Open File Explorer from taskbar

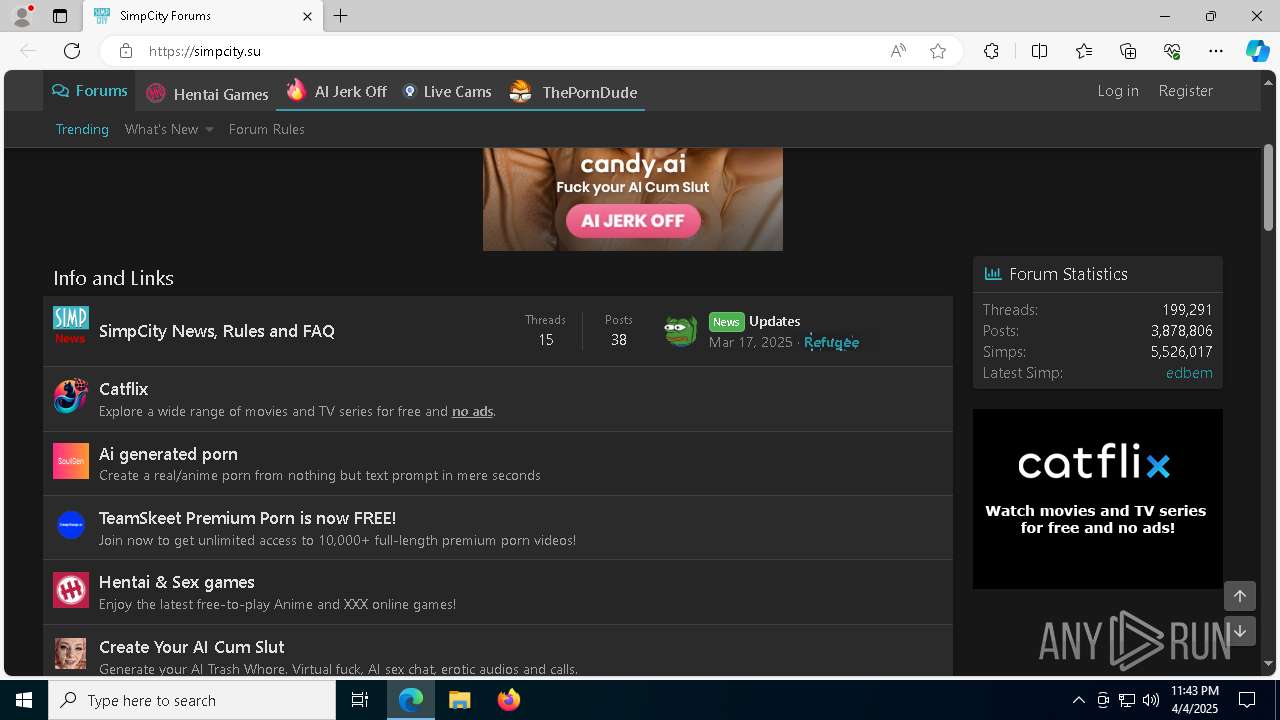pyautogui.click(x=460, y=700)
